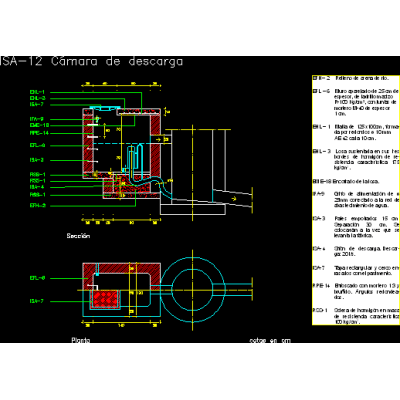Click the ISA-4 callout label
This screenshot has width=400, height=400.
click(x=37, y=187)
